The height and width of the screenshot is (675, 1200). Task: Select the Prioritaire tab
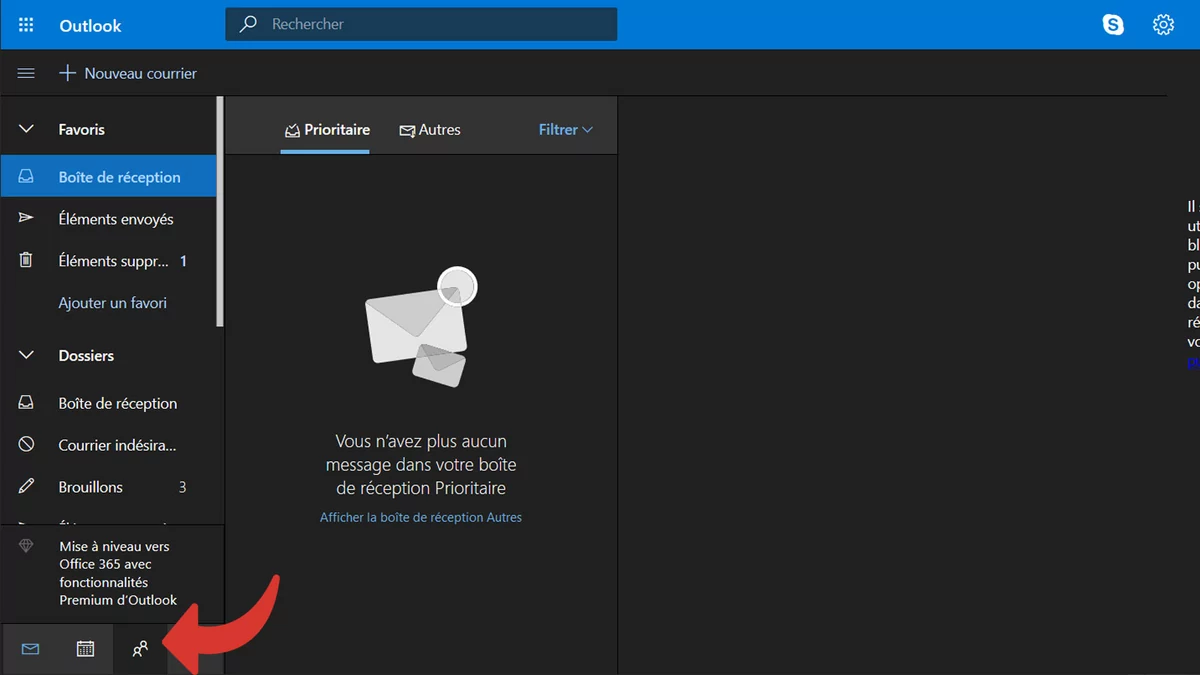(x=326, y=130)
